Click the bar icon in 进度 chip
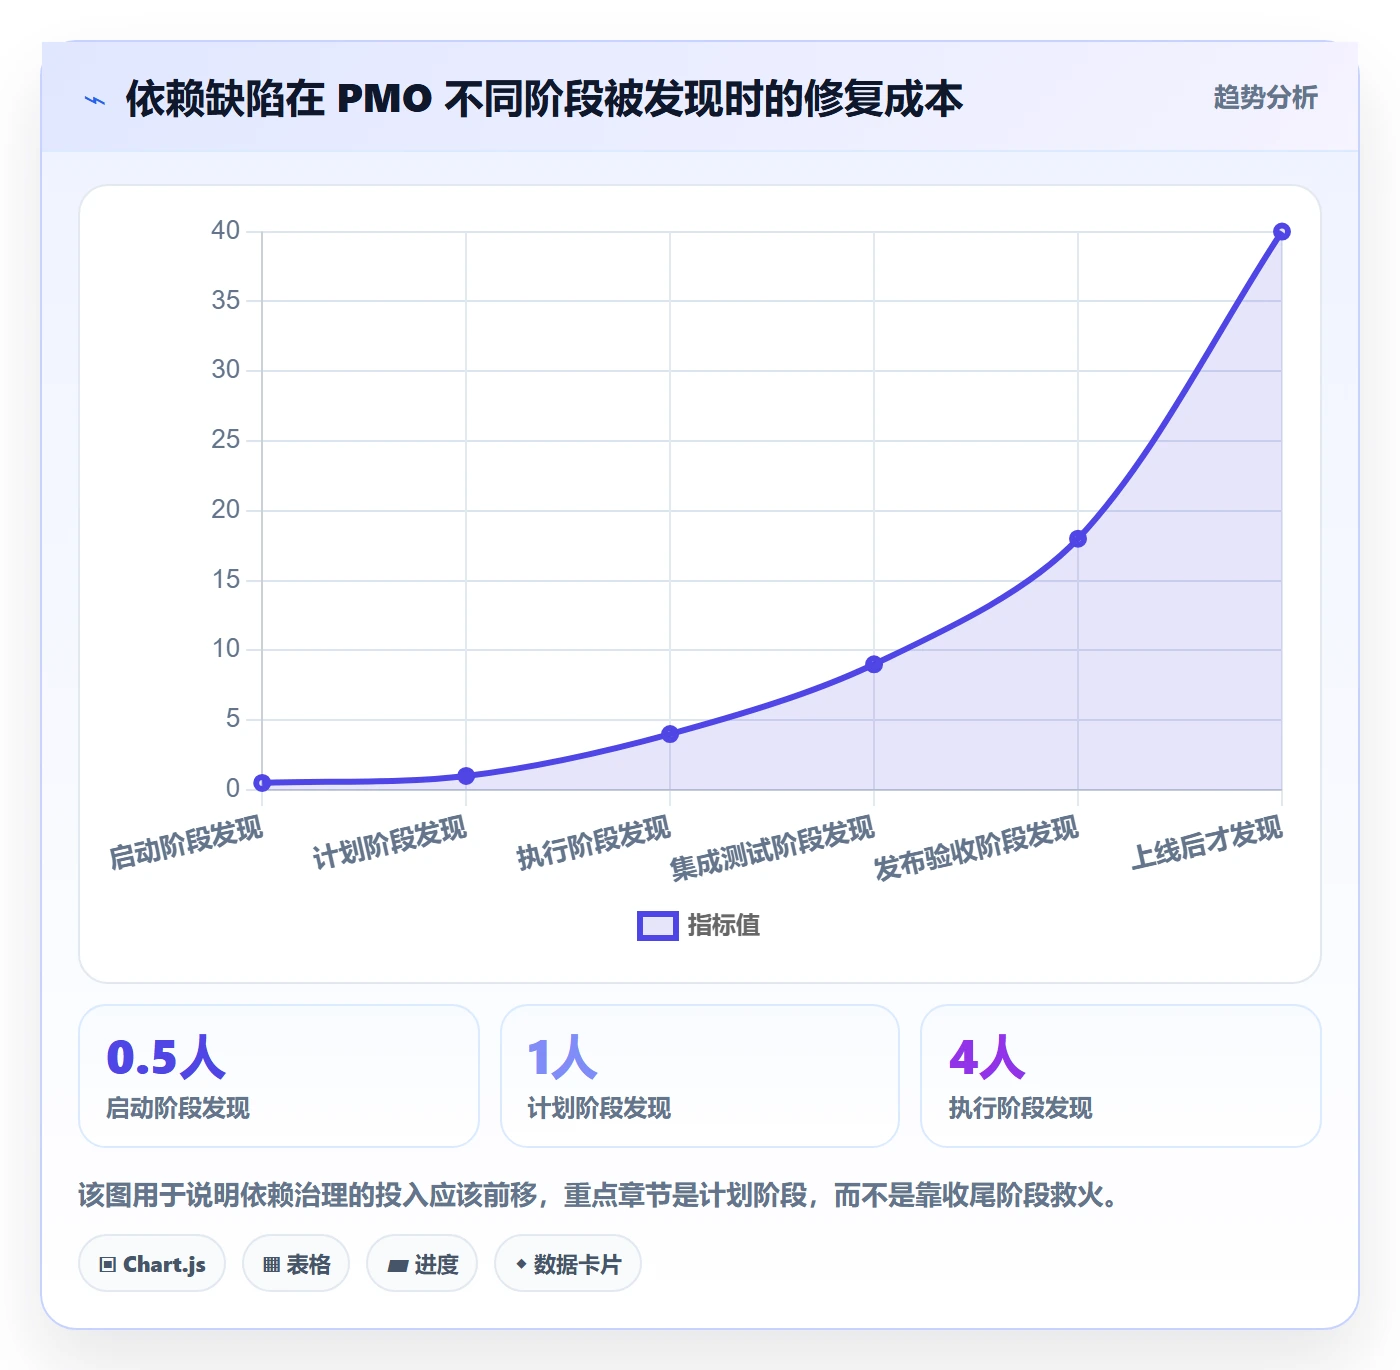1400x1370 pixels. [x=397, y=1266]
